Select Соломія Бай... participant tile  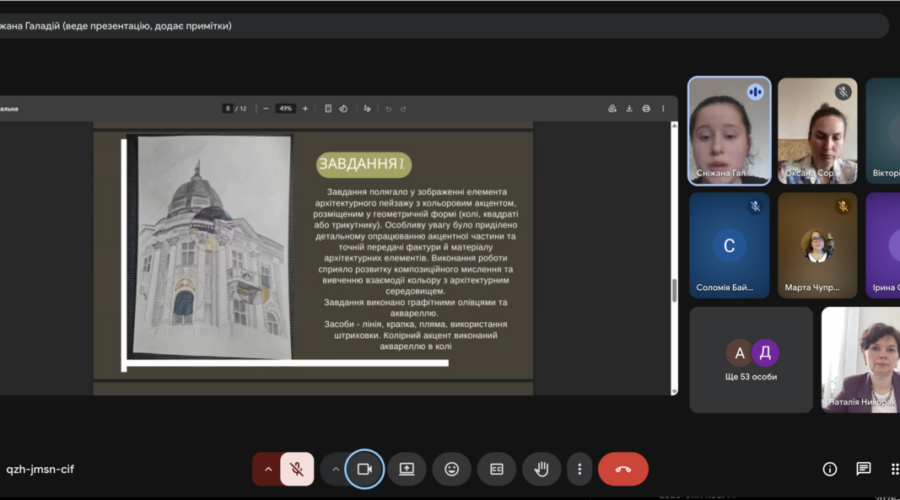(x=729, y=245)
